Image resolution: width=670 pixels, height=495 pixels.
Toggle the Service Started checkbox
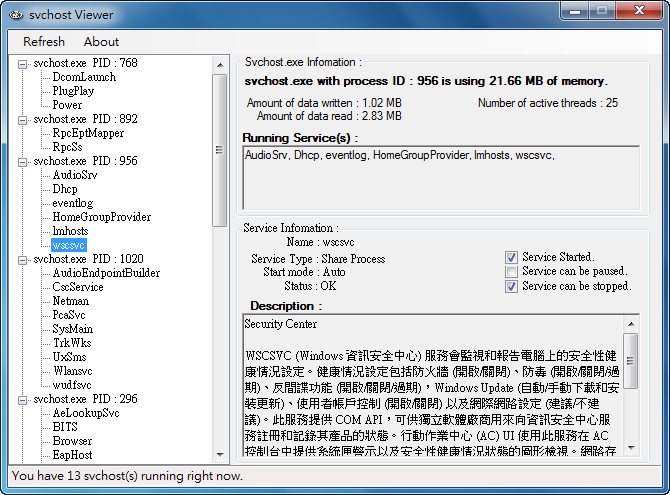click(511, 257)
